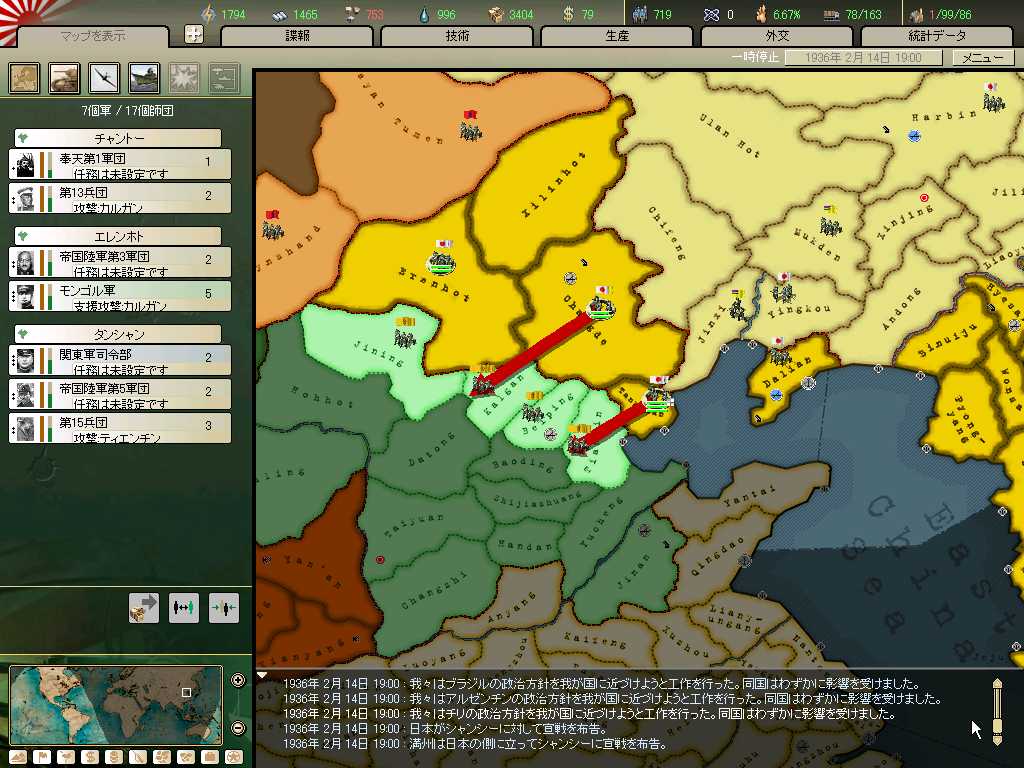The height and width of the screenshot is (768, 1024).
Task: Collapse the message log with its arrow
Action: click(x=262, y=675)
